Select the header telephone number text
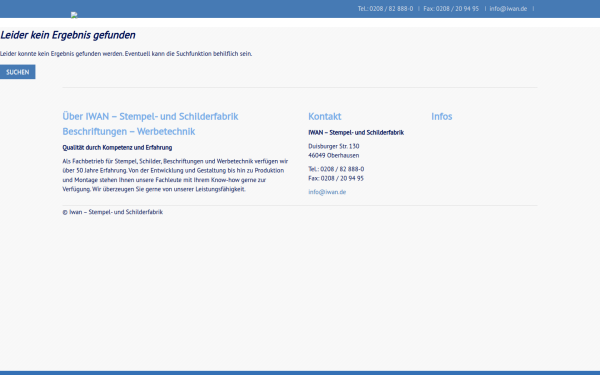Screen dimensions: 600x375 tap(385, 9)
